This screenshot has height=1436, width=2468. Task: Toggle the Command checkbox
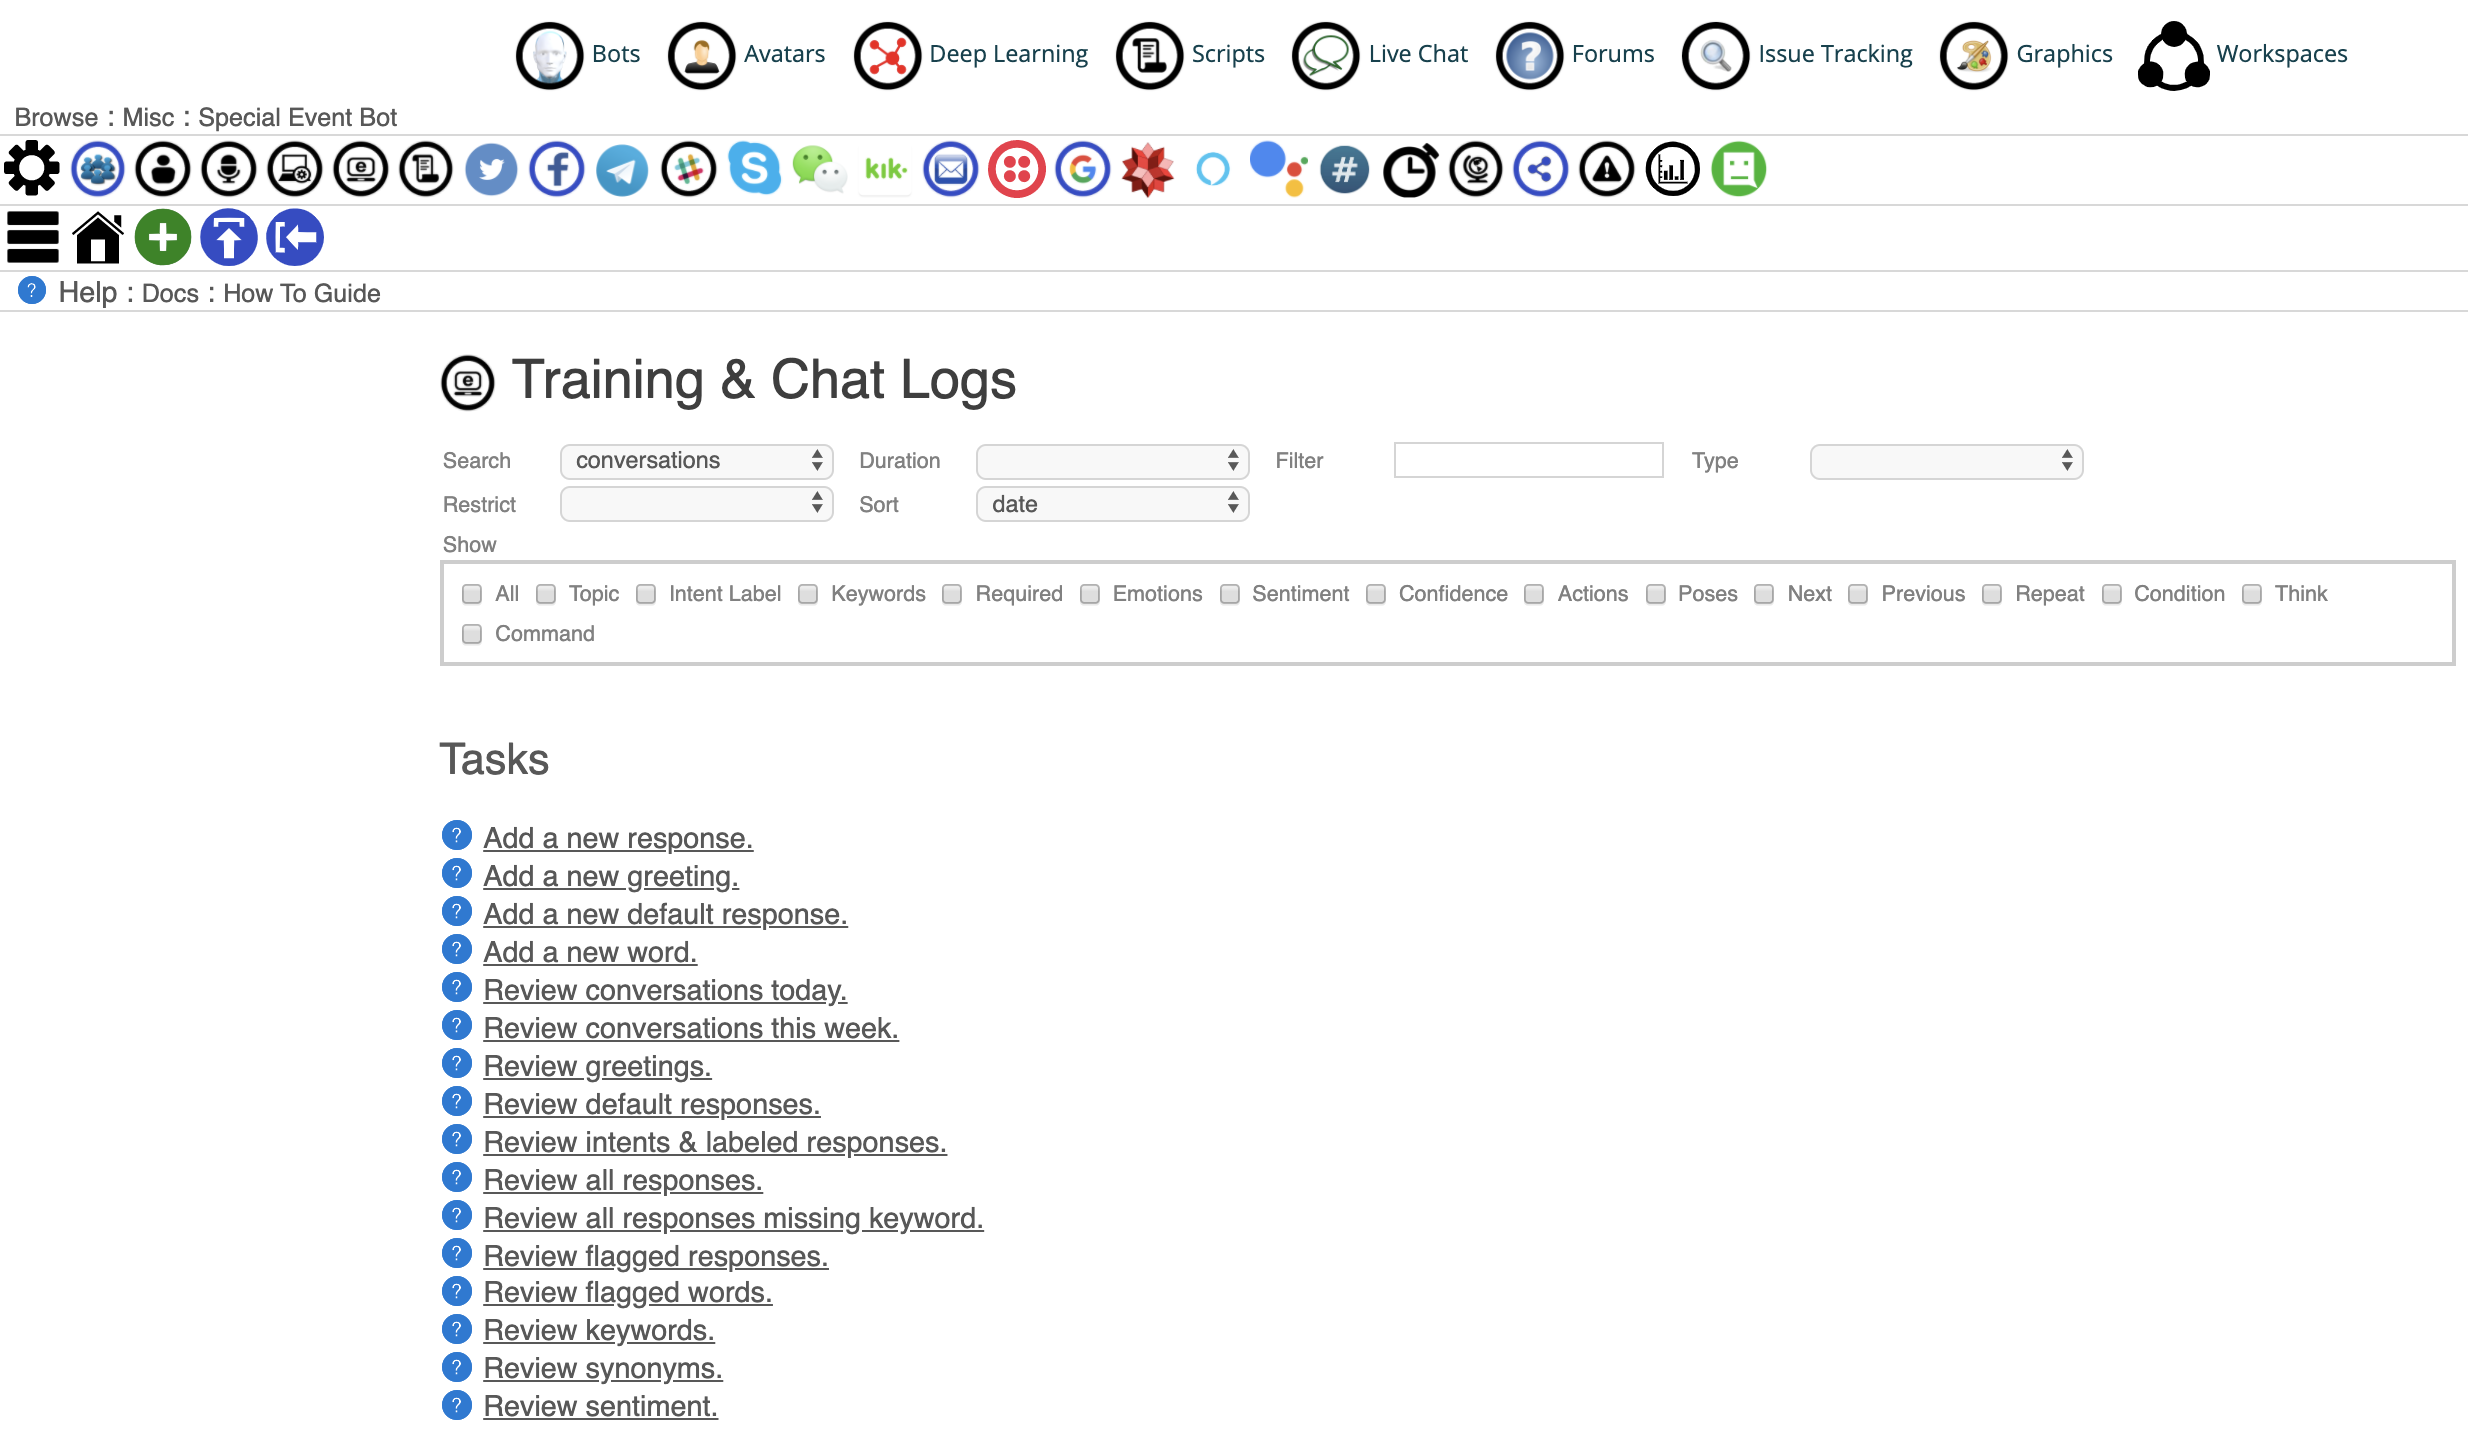[x=472, y=634]
